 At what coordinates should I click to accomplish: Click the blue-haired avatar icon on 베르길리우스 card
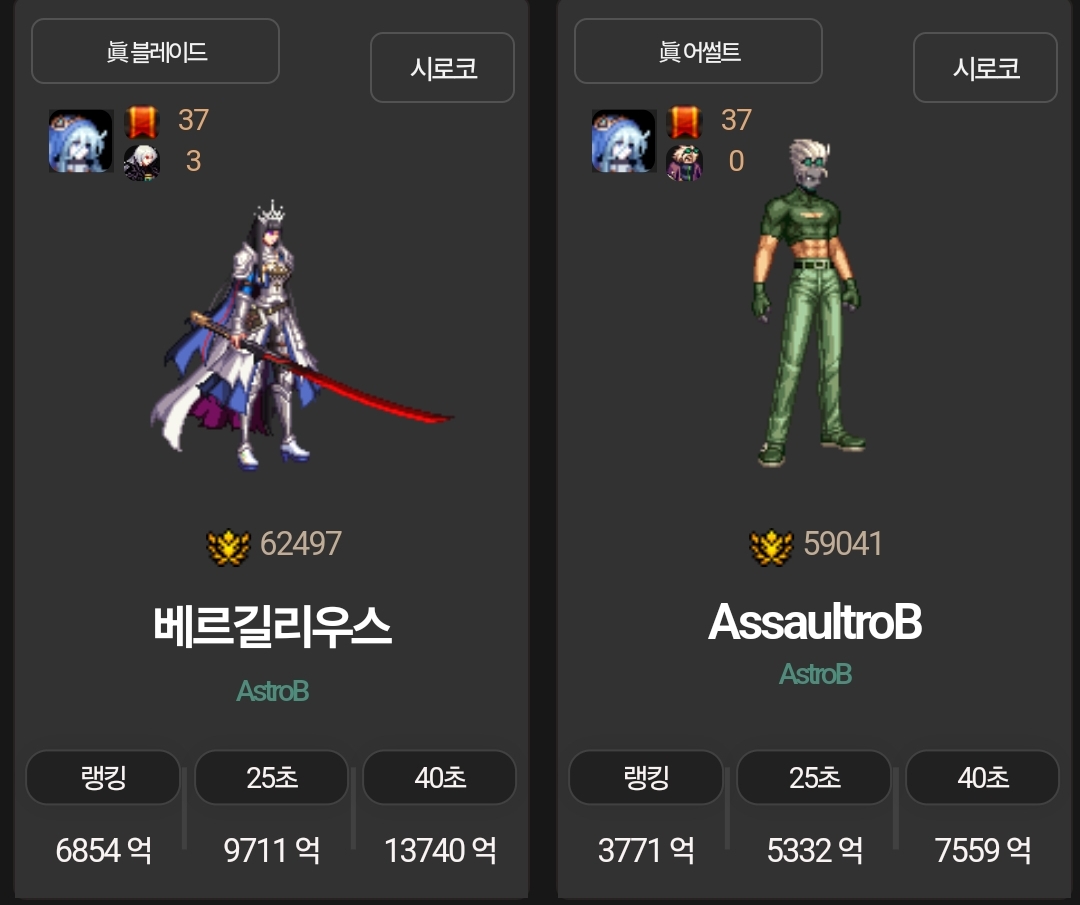coord(81,141)
